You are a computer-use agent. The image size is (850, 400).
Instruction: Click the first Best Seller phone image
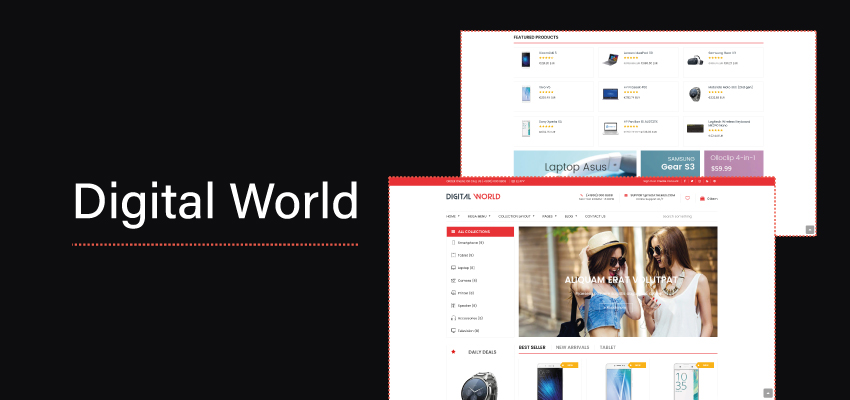tap(550, 382)
